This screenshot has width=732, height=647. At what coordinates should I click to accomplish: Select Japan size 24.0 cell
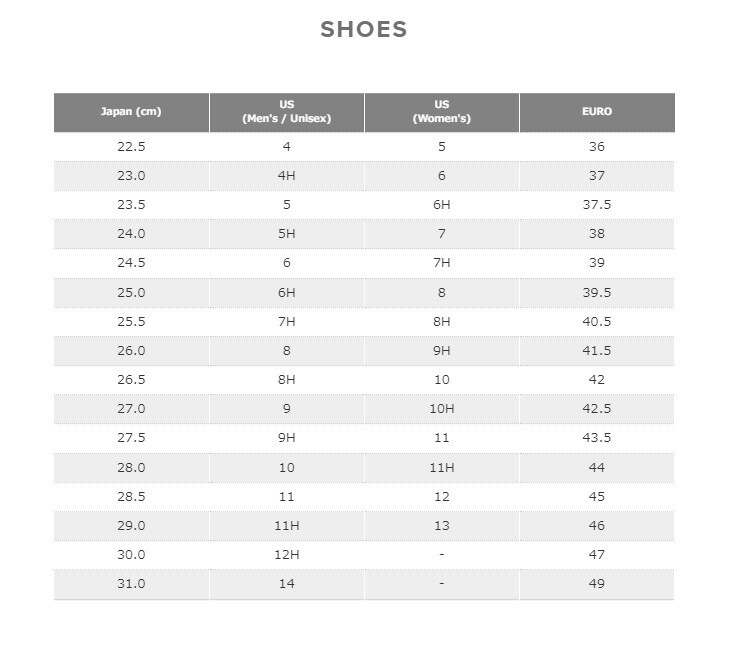pos(131,234)
